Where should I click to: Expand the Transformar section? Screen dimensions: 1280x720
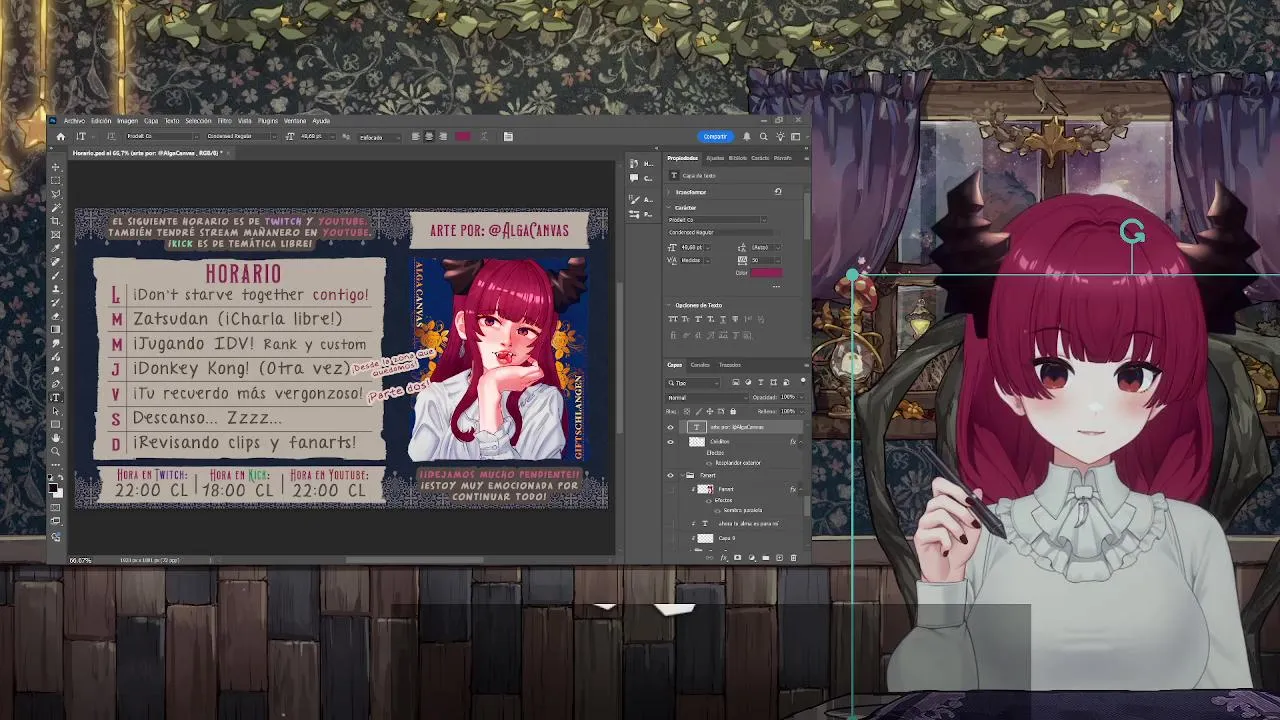[668, 192]
